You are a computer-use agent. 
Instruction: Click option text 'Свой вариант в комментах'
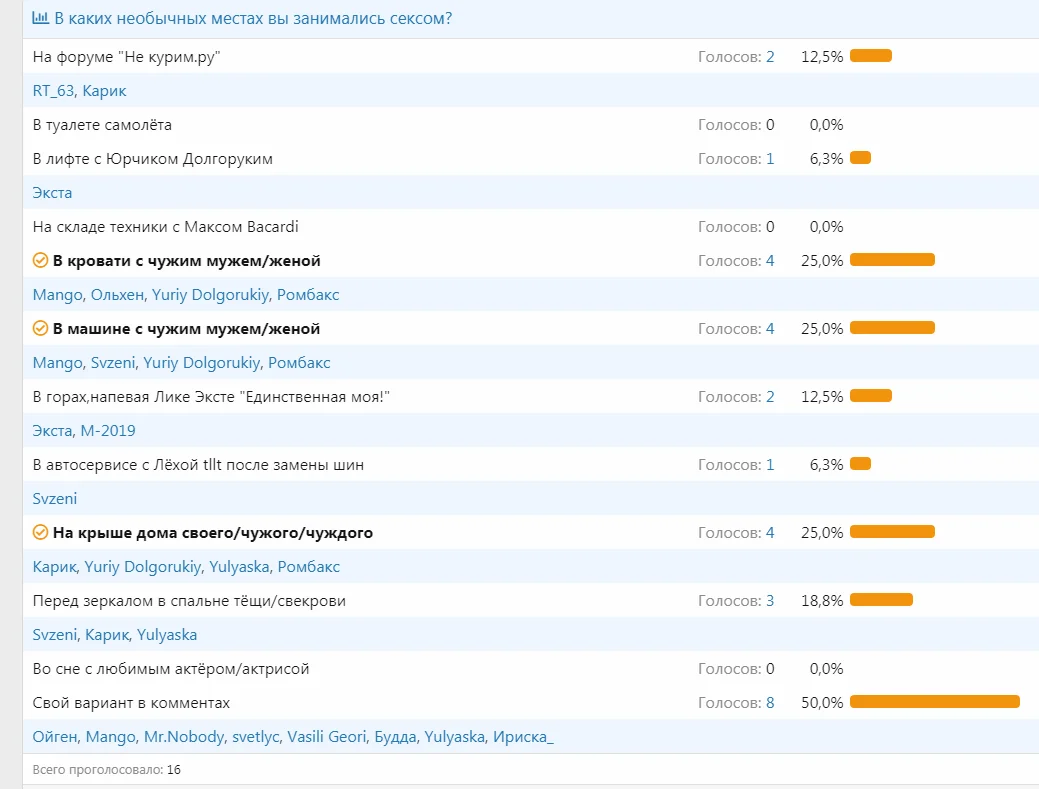[x=131, y=703]
